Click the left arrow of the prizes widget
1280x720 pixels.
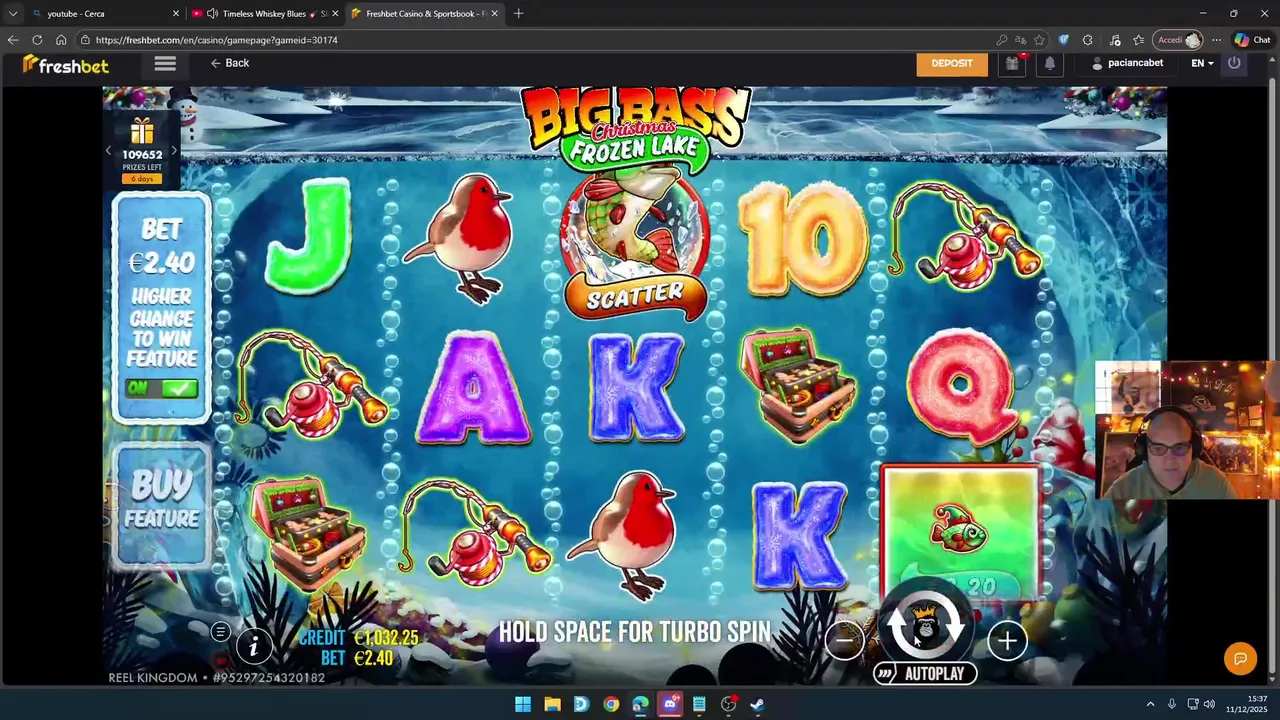pos(108,151)
